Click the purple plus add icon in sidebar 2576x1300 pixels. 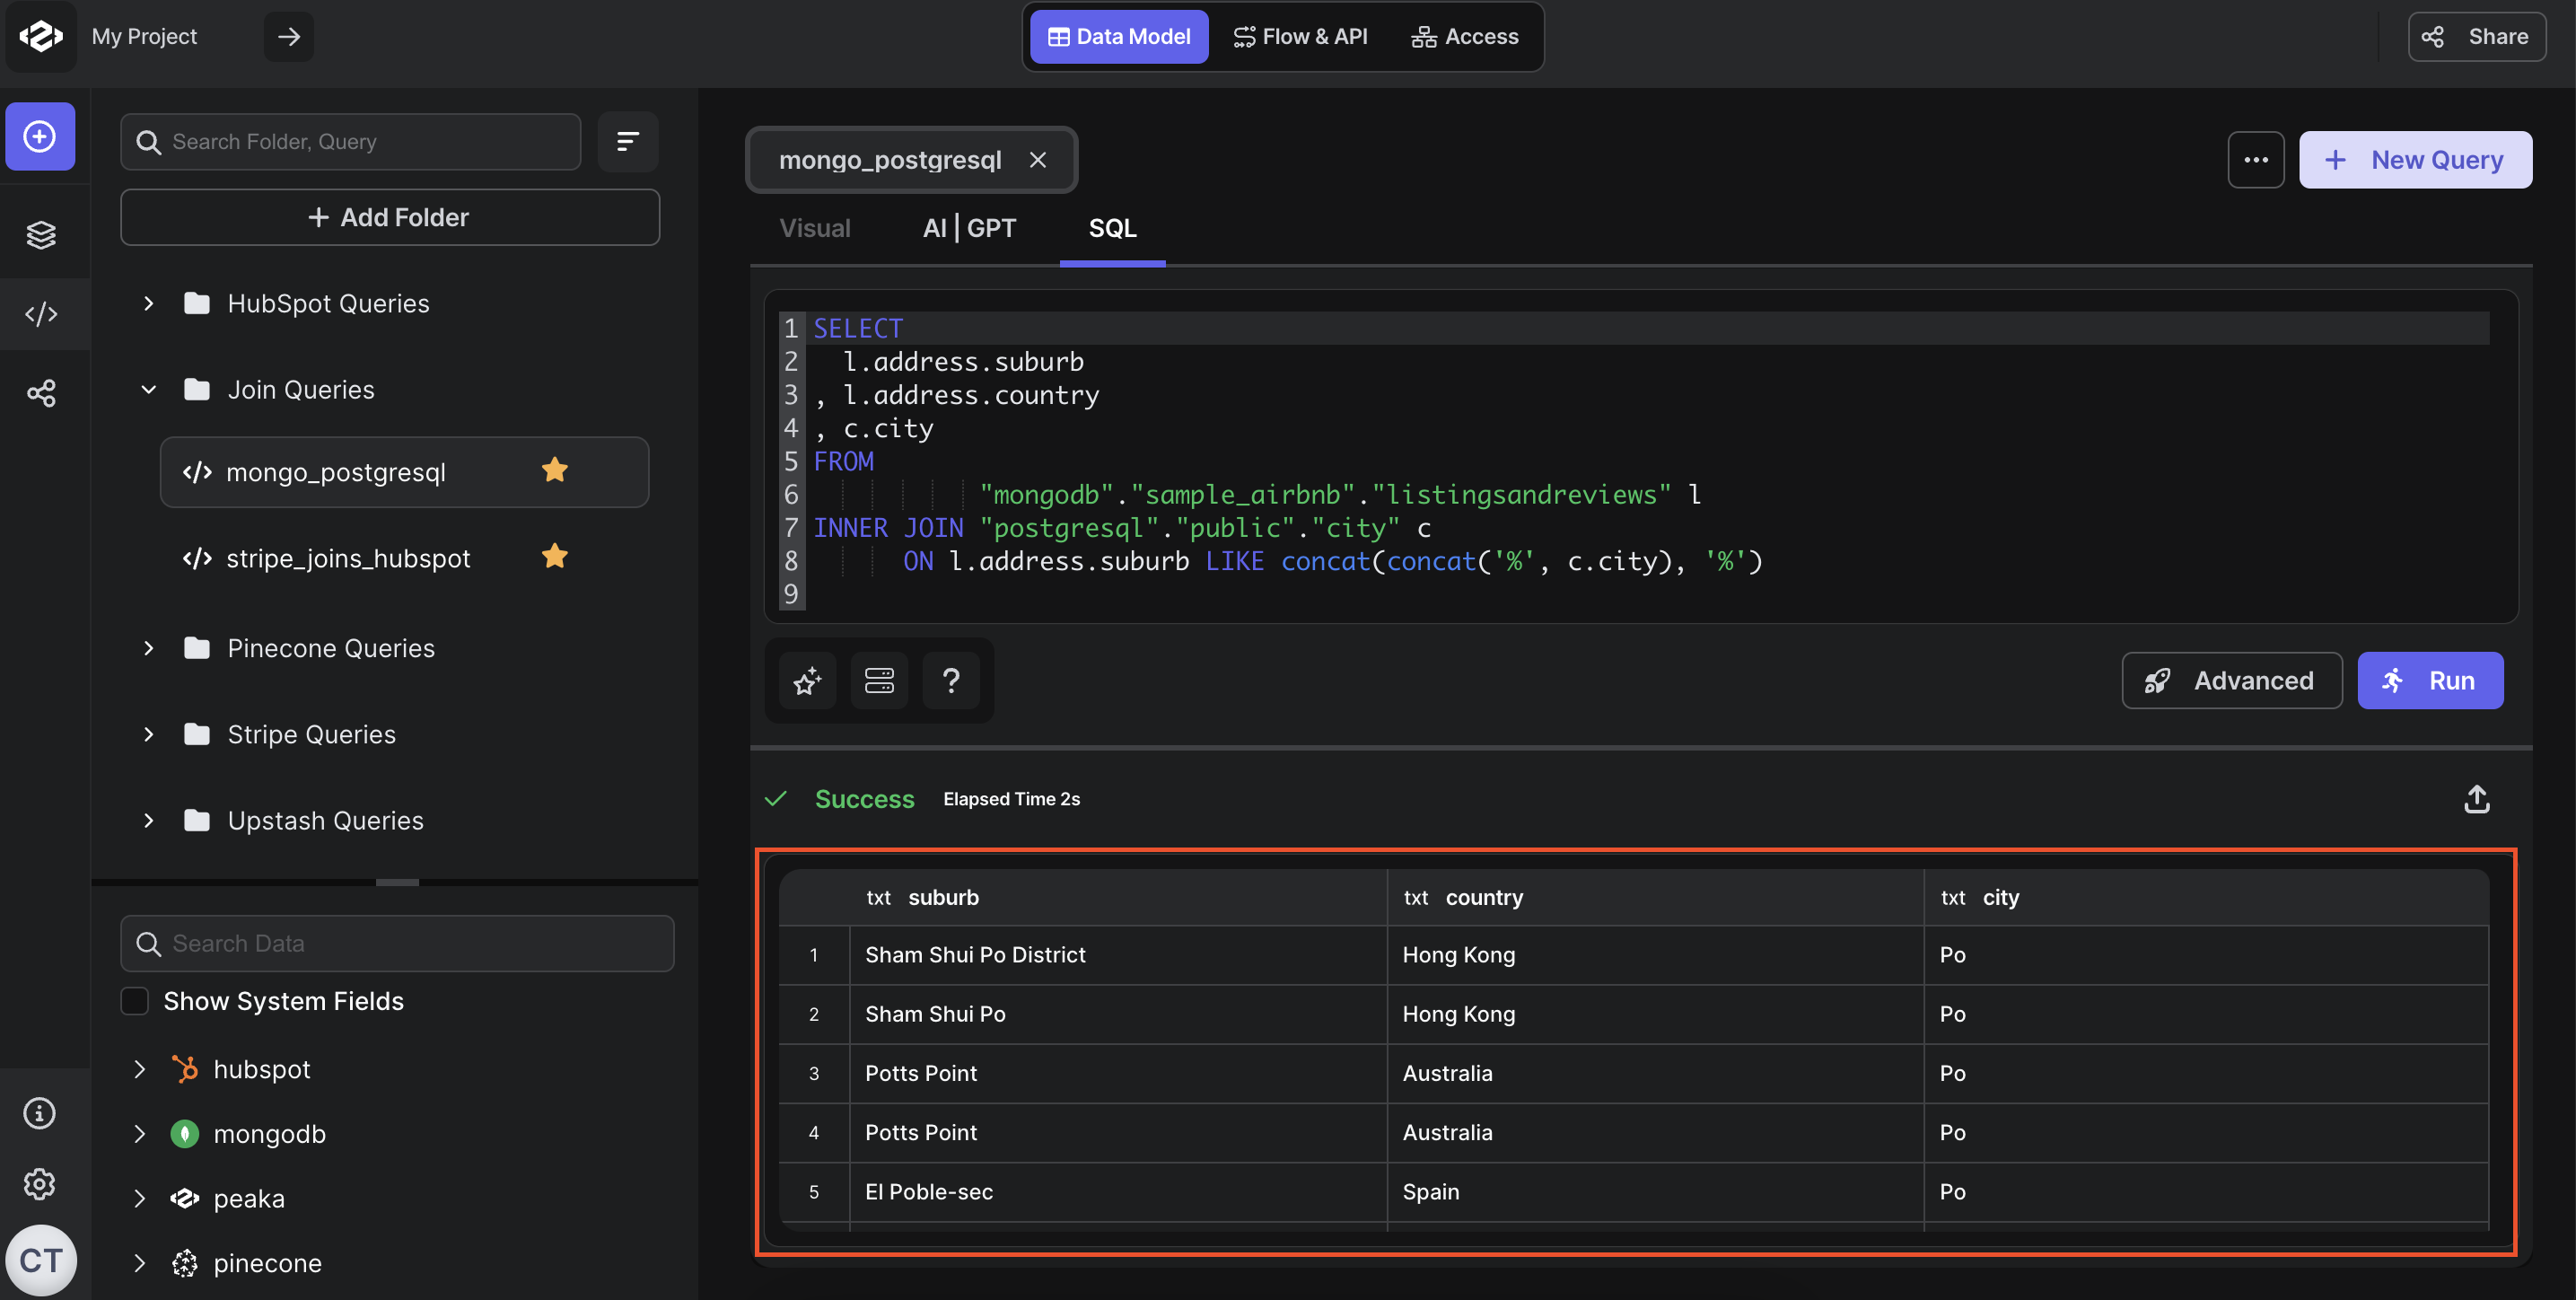tap(40, 136)
